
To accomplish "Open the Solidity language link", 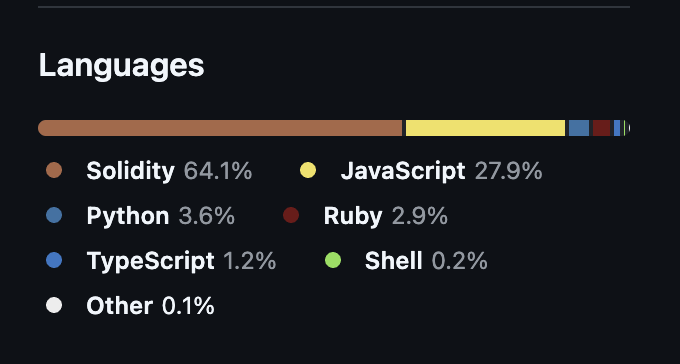I will (x=149, y=171).
